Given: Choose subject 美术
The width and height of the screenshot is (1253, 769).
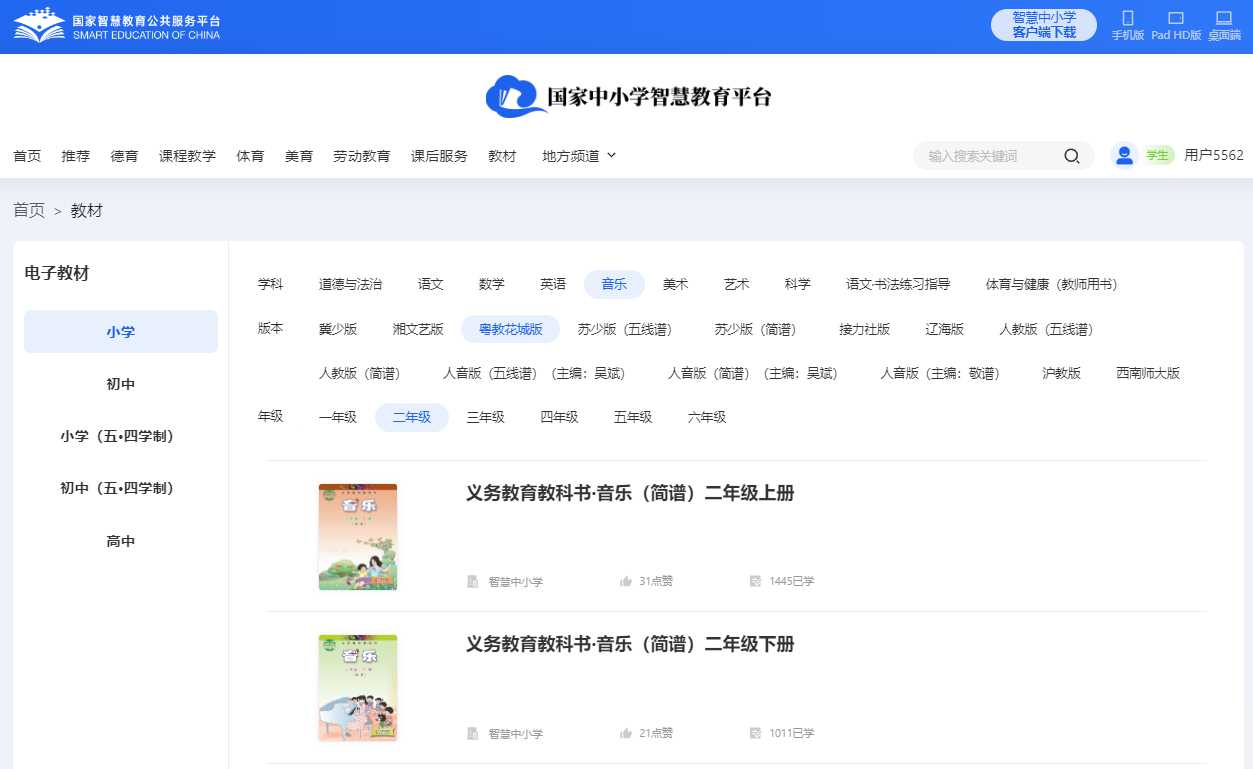Looking at the screenshot, I should click(676, 284).
